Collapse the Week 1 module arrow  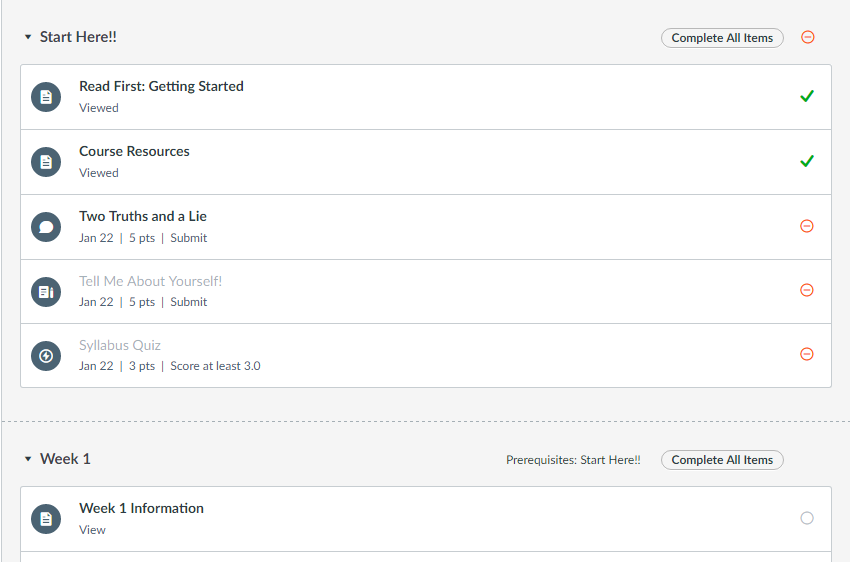click(x=28, y=460)
